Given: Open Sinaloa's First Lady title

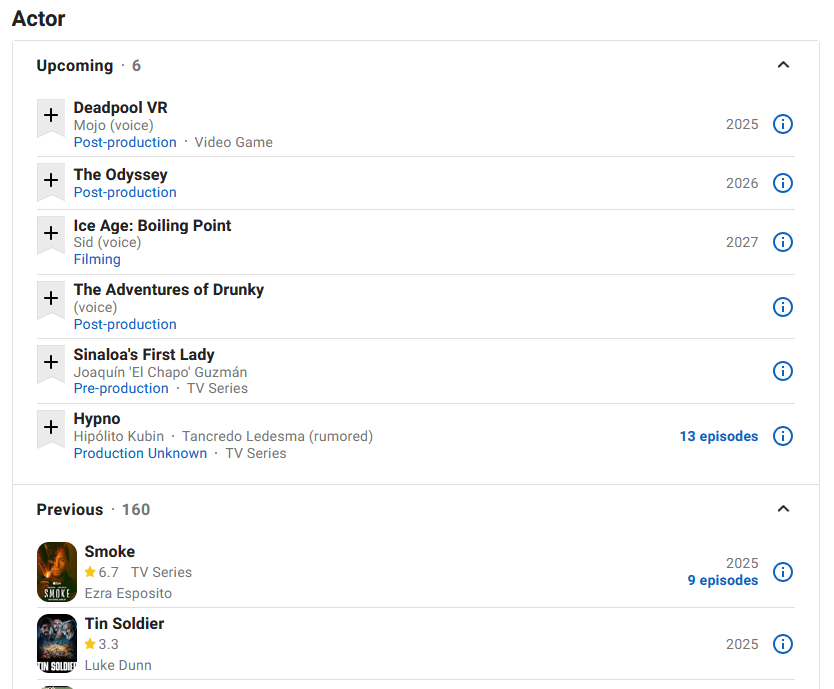Looking at the screenshot, I should tap(144, 354).
